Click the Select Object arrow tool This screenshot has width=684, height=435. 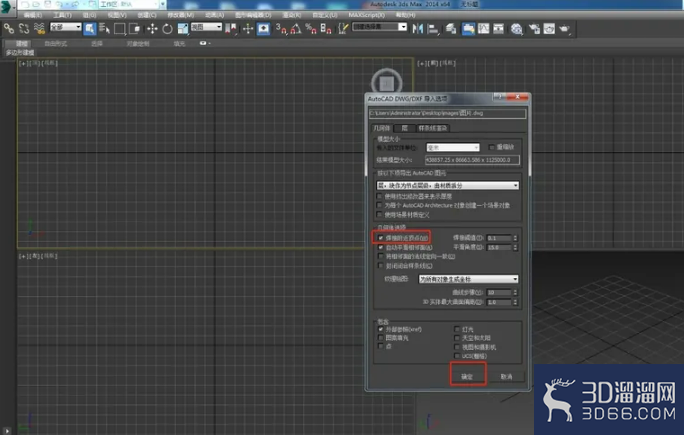tap(89, 29)
